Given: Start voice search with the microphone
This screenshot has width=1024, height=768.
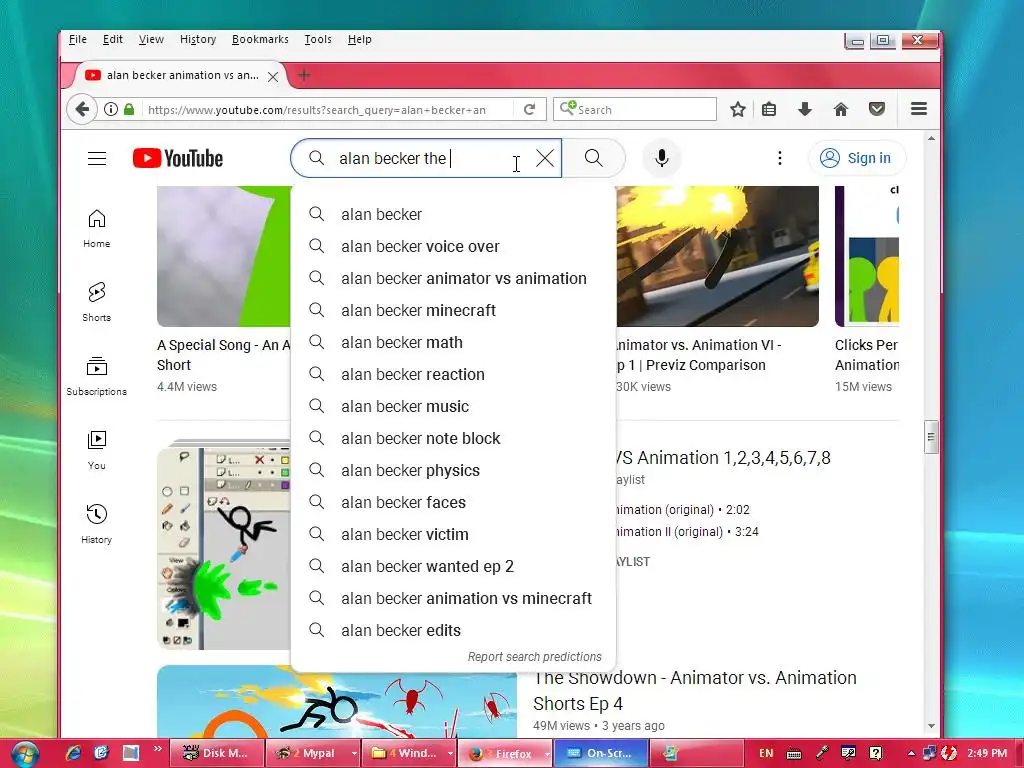Looking at the screenshot, I should [x=662, y=158].
